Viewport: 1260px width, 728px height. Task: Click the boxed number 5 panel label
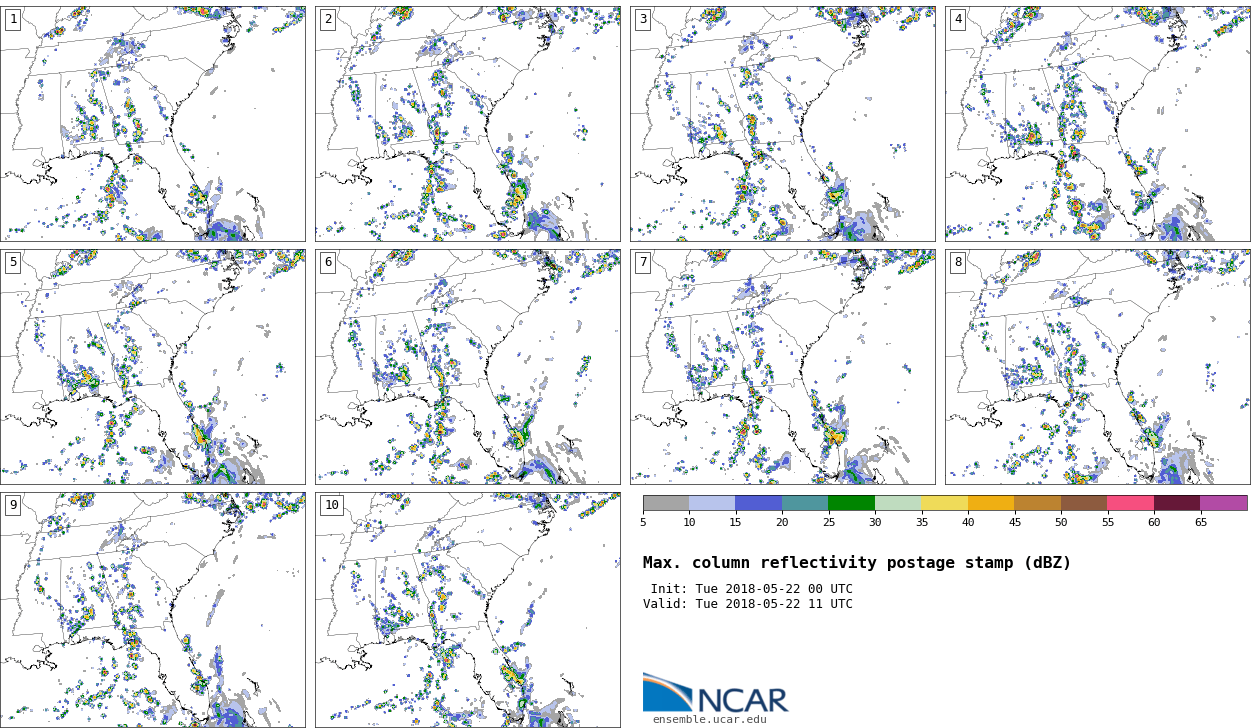coord(13,262)
